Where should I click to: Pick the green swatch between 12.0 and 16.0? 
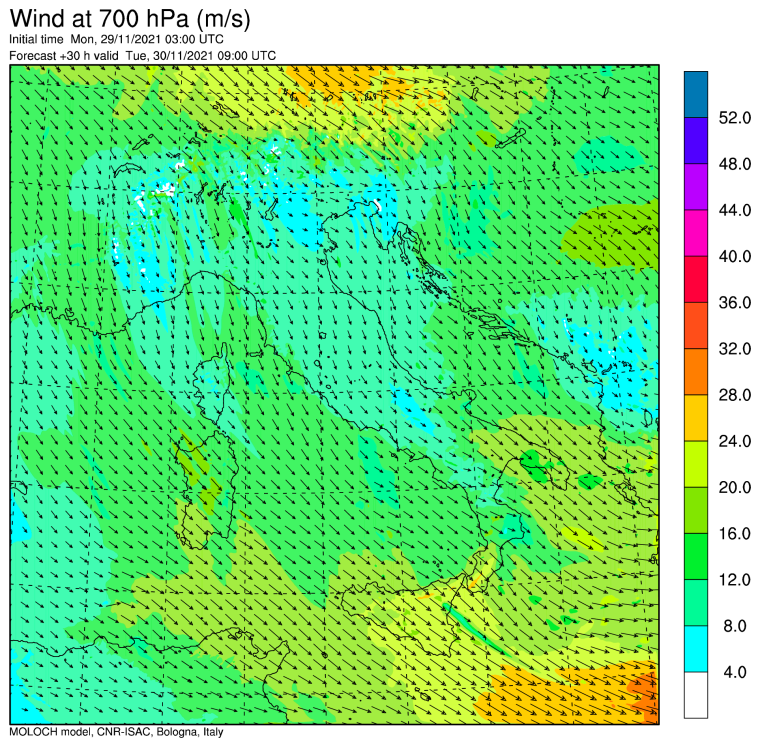click(696, 556)
